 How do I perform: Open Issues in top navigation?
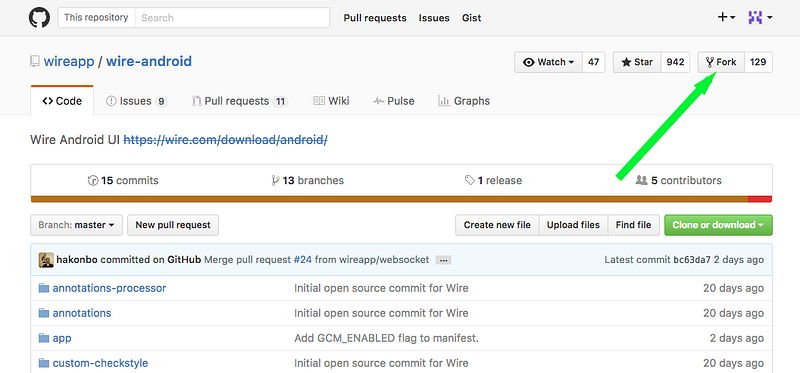[x=434, y=18]
